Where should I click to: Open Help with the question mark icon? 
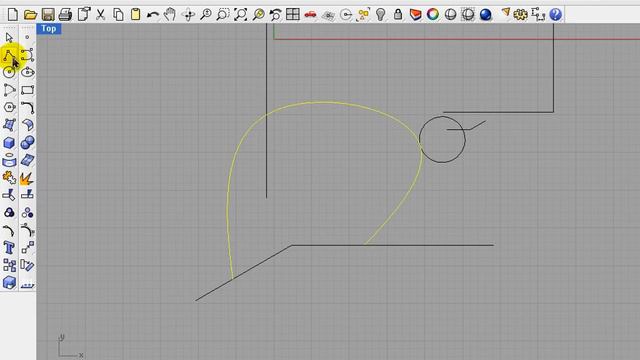tap(555, 15)
